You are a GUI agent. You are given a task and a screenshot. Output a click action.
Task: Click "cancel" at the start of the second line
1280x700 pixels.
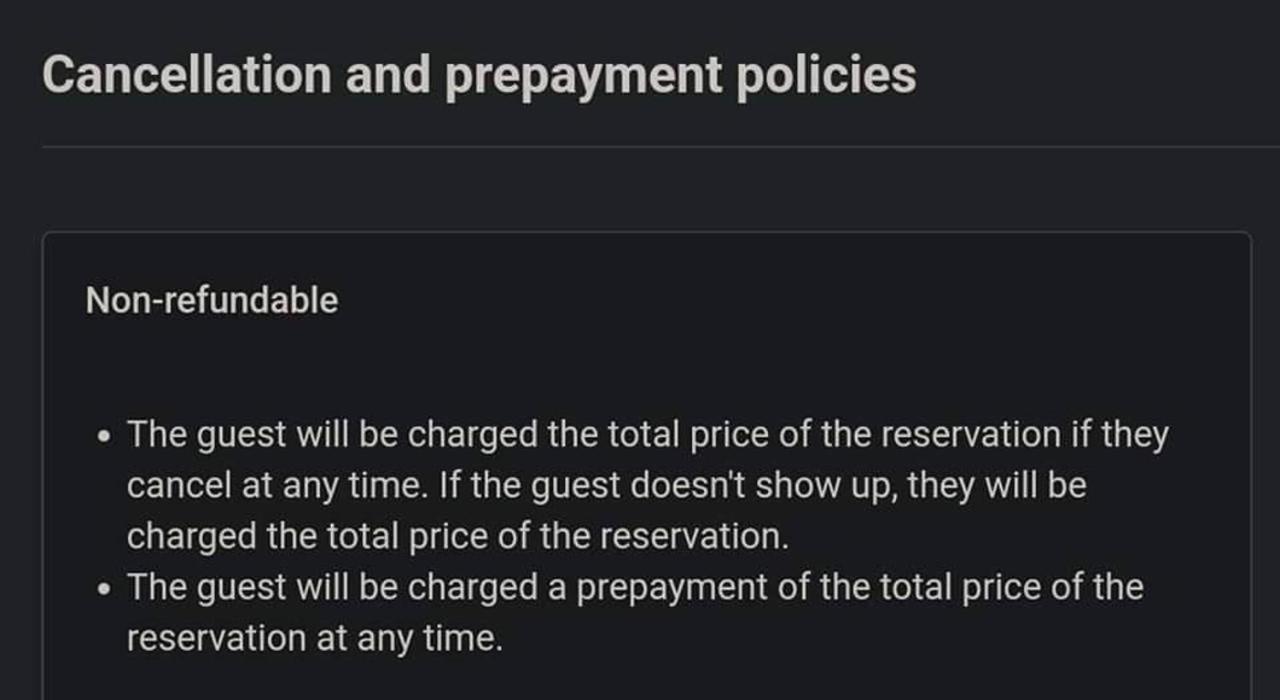pyautogui.click(x=178, y=486)
